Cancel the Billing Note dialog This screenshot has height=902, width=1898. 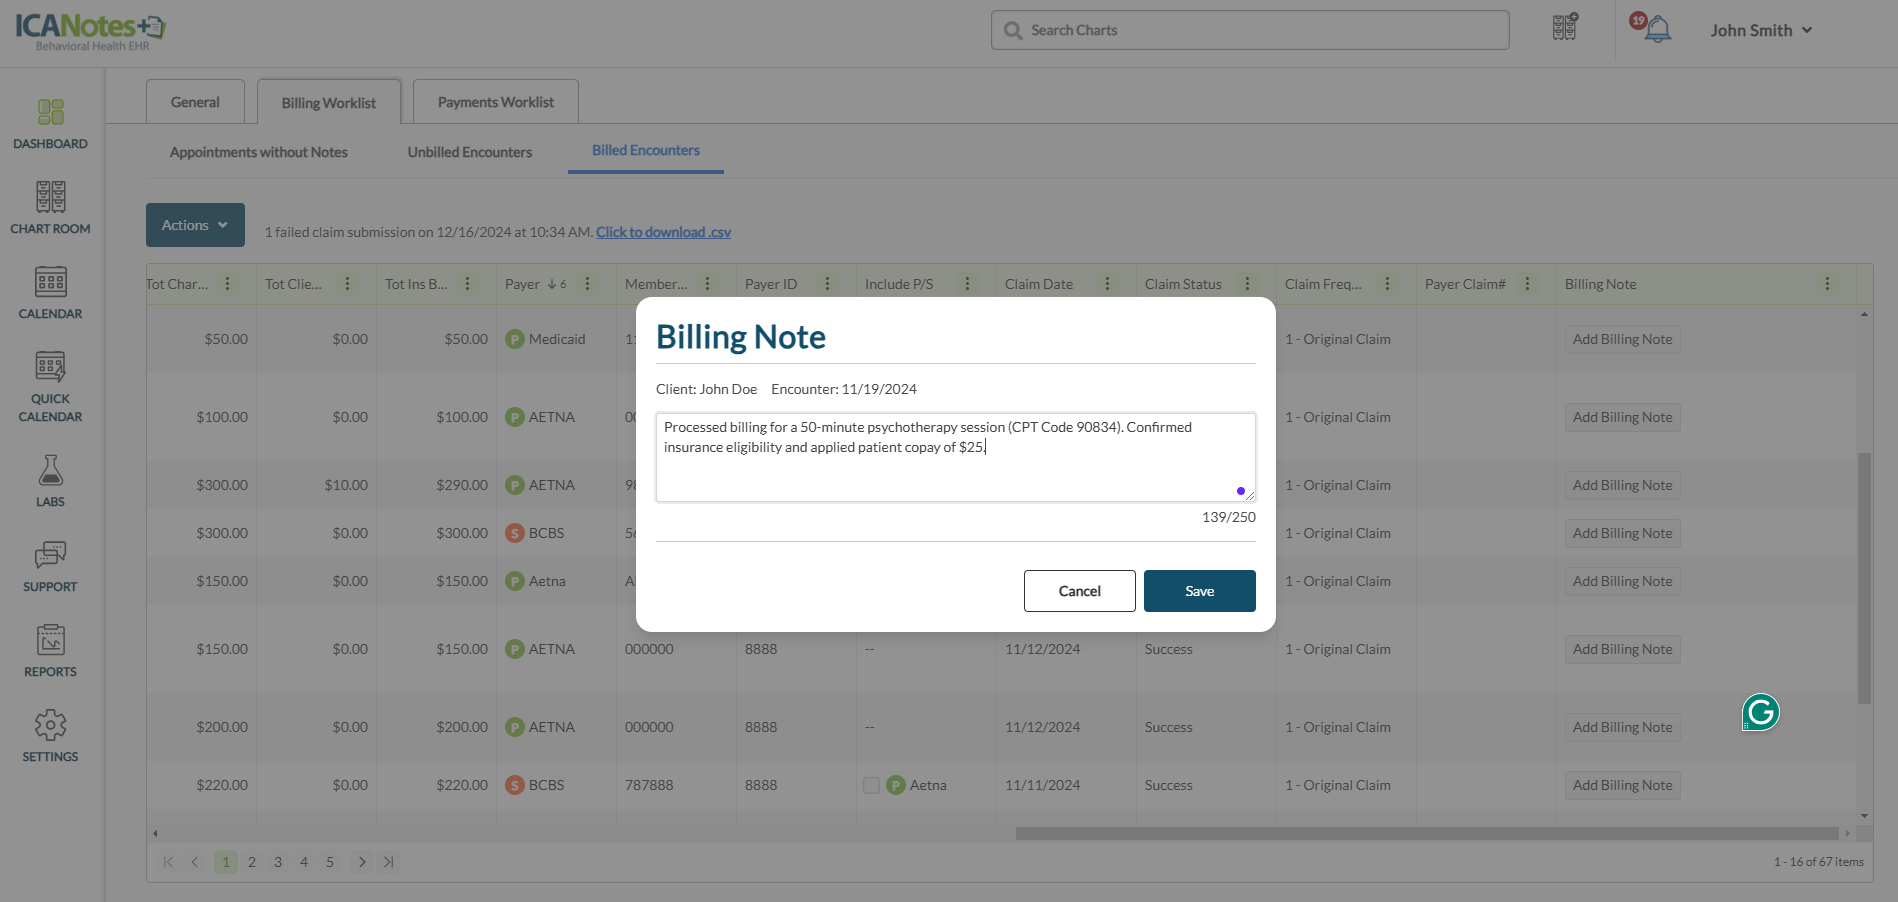click(x=1079, y=591)
